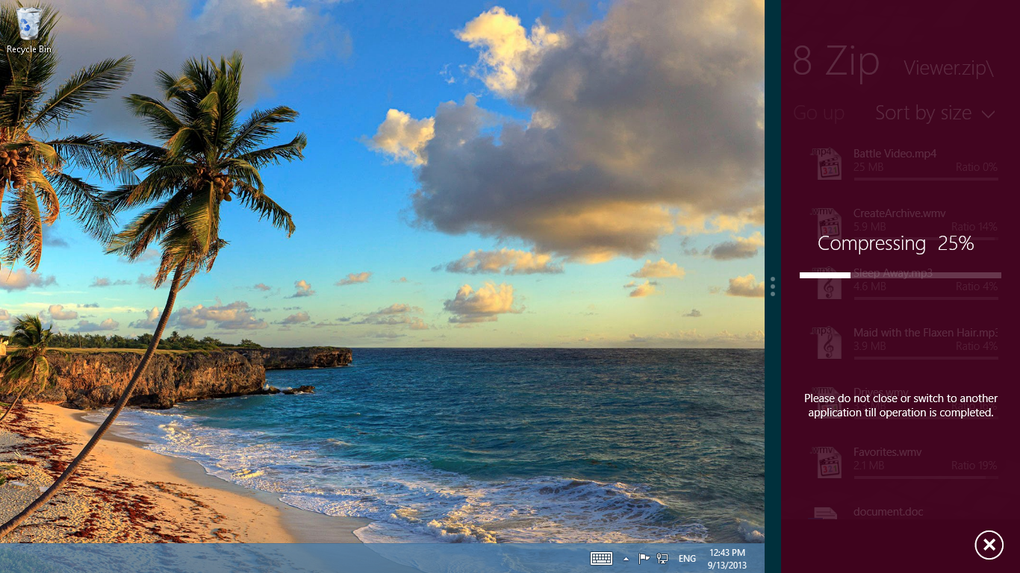This screenshot has width=1020, height=573.
Task: Select Battle Video.mp4 file entry
Action: 904,163
